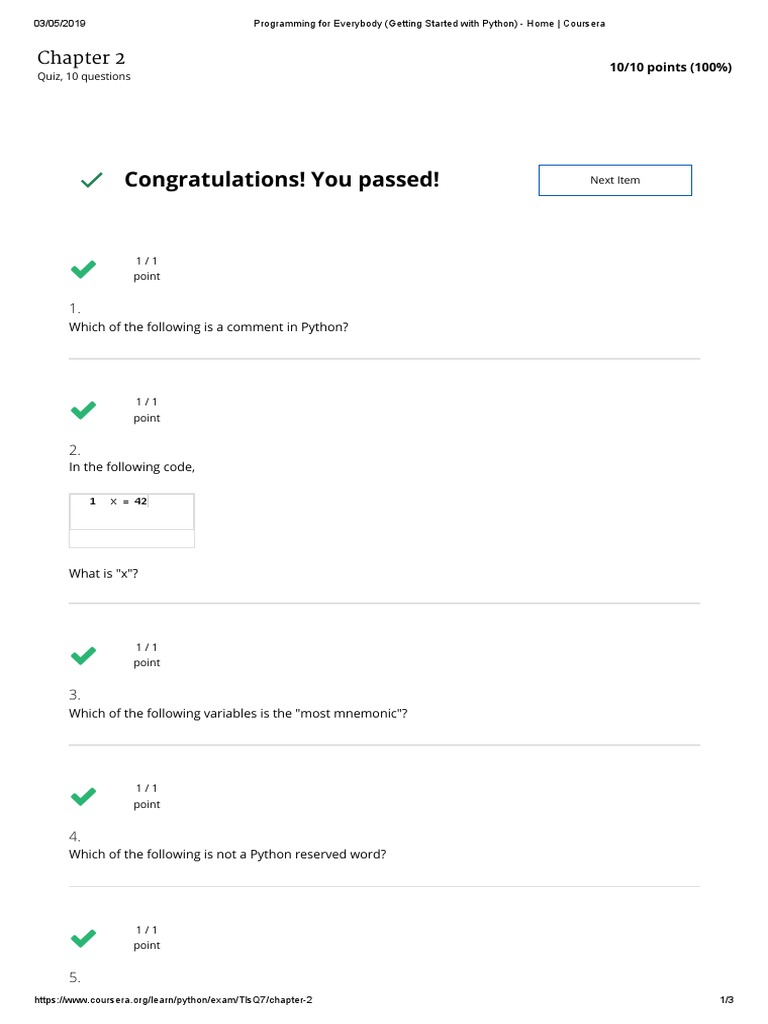The width and height of the screenshot is (768, 1024).
Task: Click the green checkmark for question 4
Action: point(83,796)
